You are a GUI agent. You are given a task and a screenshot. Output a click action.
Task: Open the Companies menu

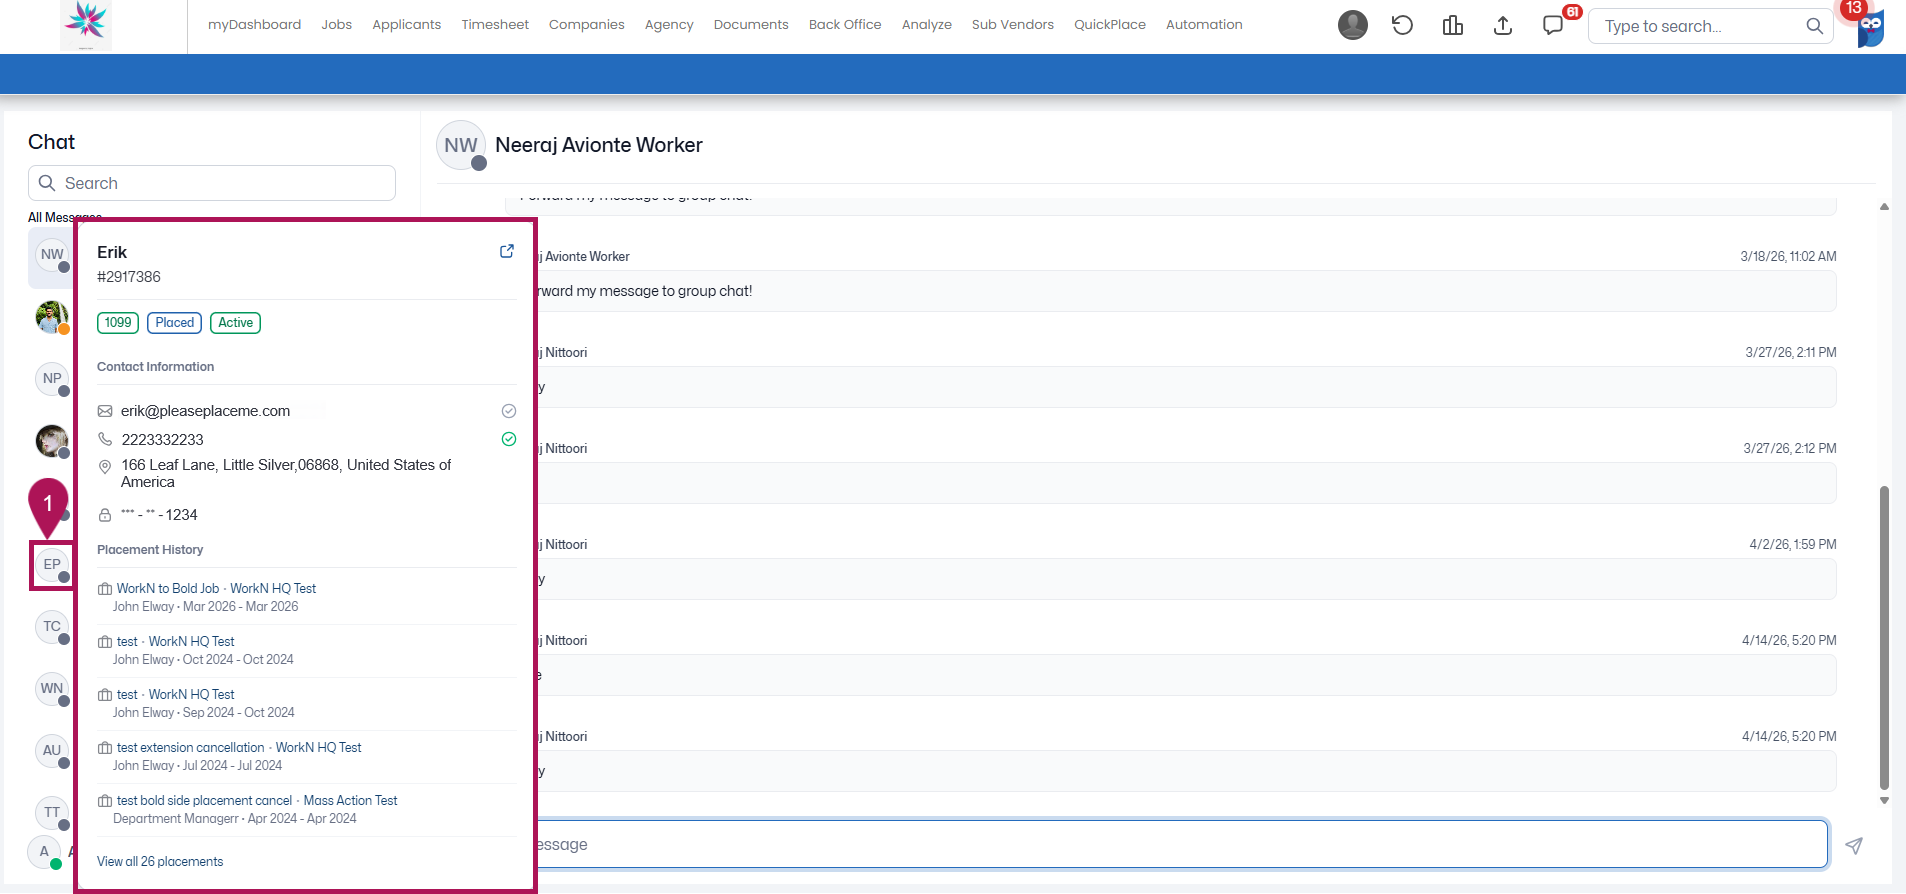(x=587, y=25)
